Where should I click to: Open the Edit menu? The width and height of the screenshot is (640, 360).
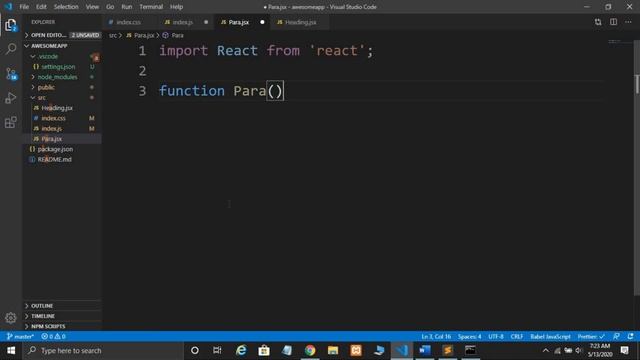pos(41,7)
